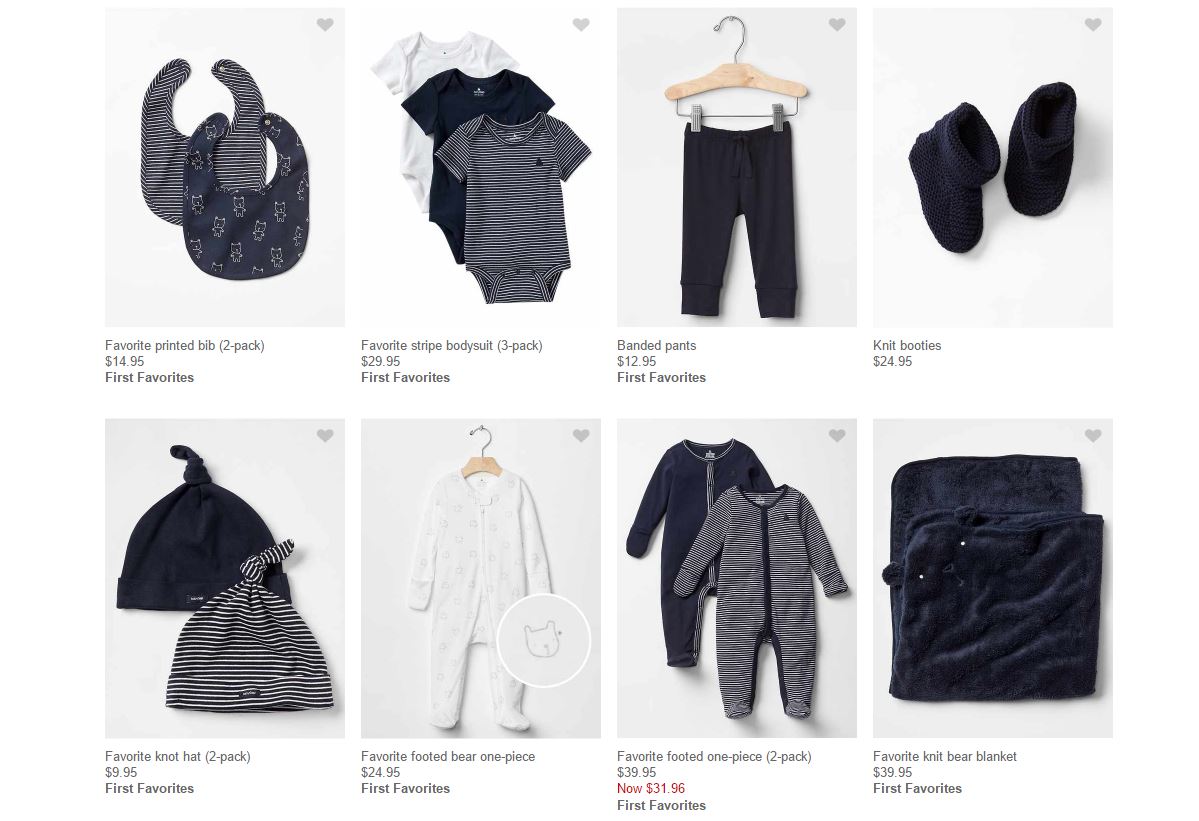Click bear print detail circle on one-piece

[544, 639]
